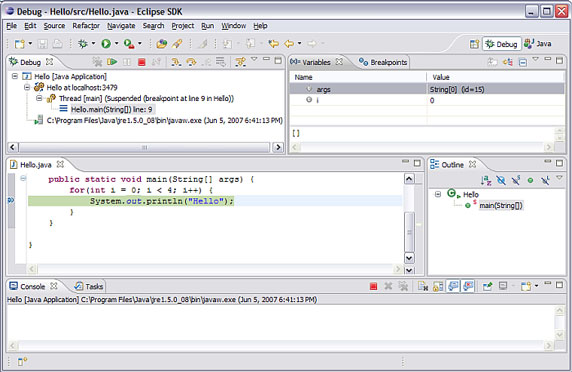
Task: Switch to the Breakpoints tab
Action: (383, 62)
